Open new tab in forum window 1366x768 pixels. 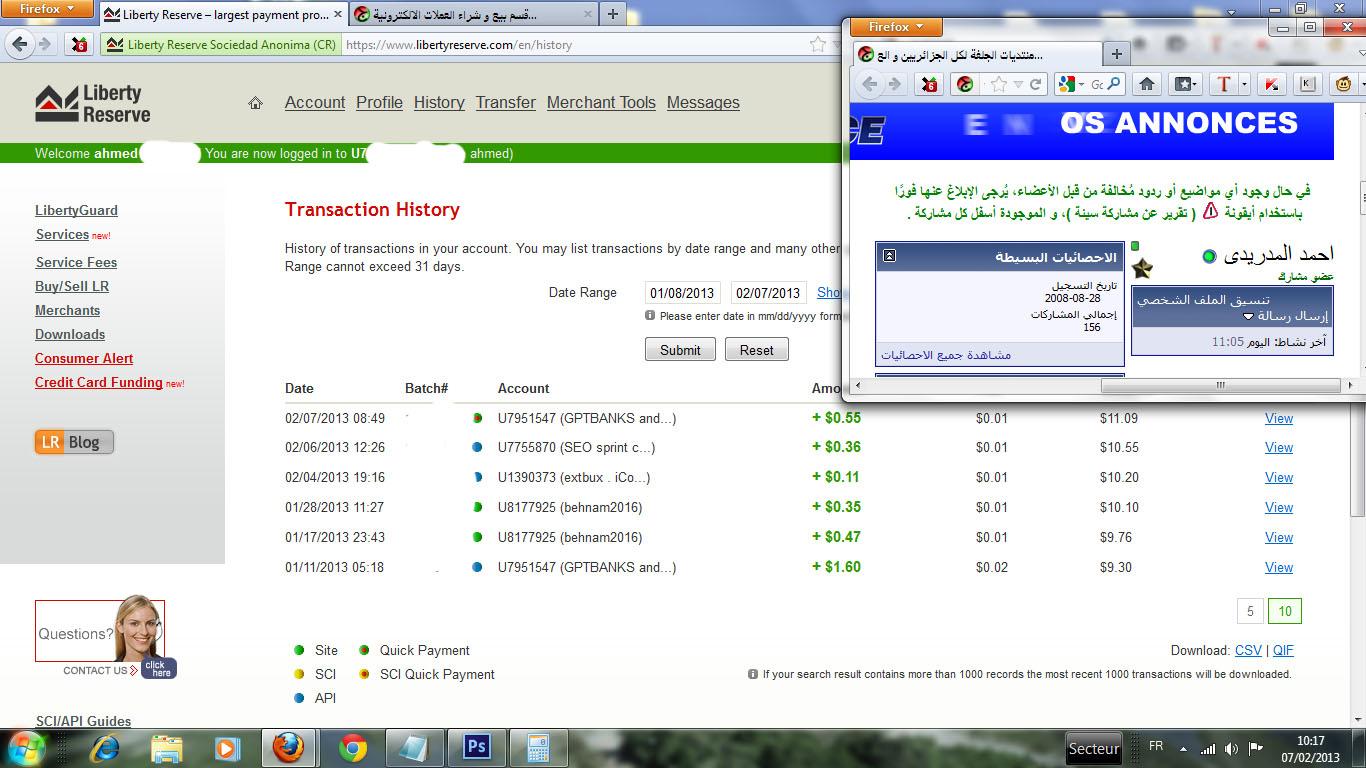(x=1116, y=54)
